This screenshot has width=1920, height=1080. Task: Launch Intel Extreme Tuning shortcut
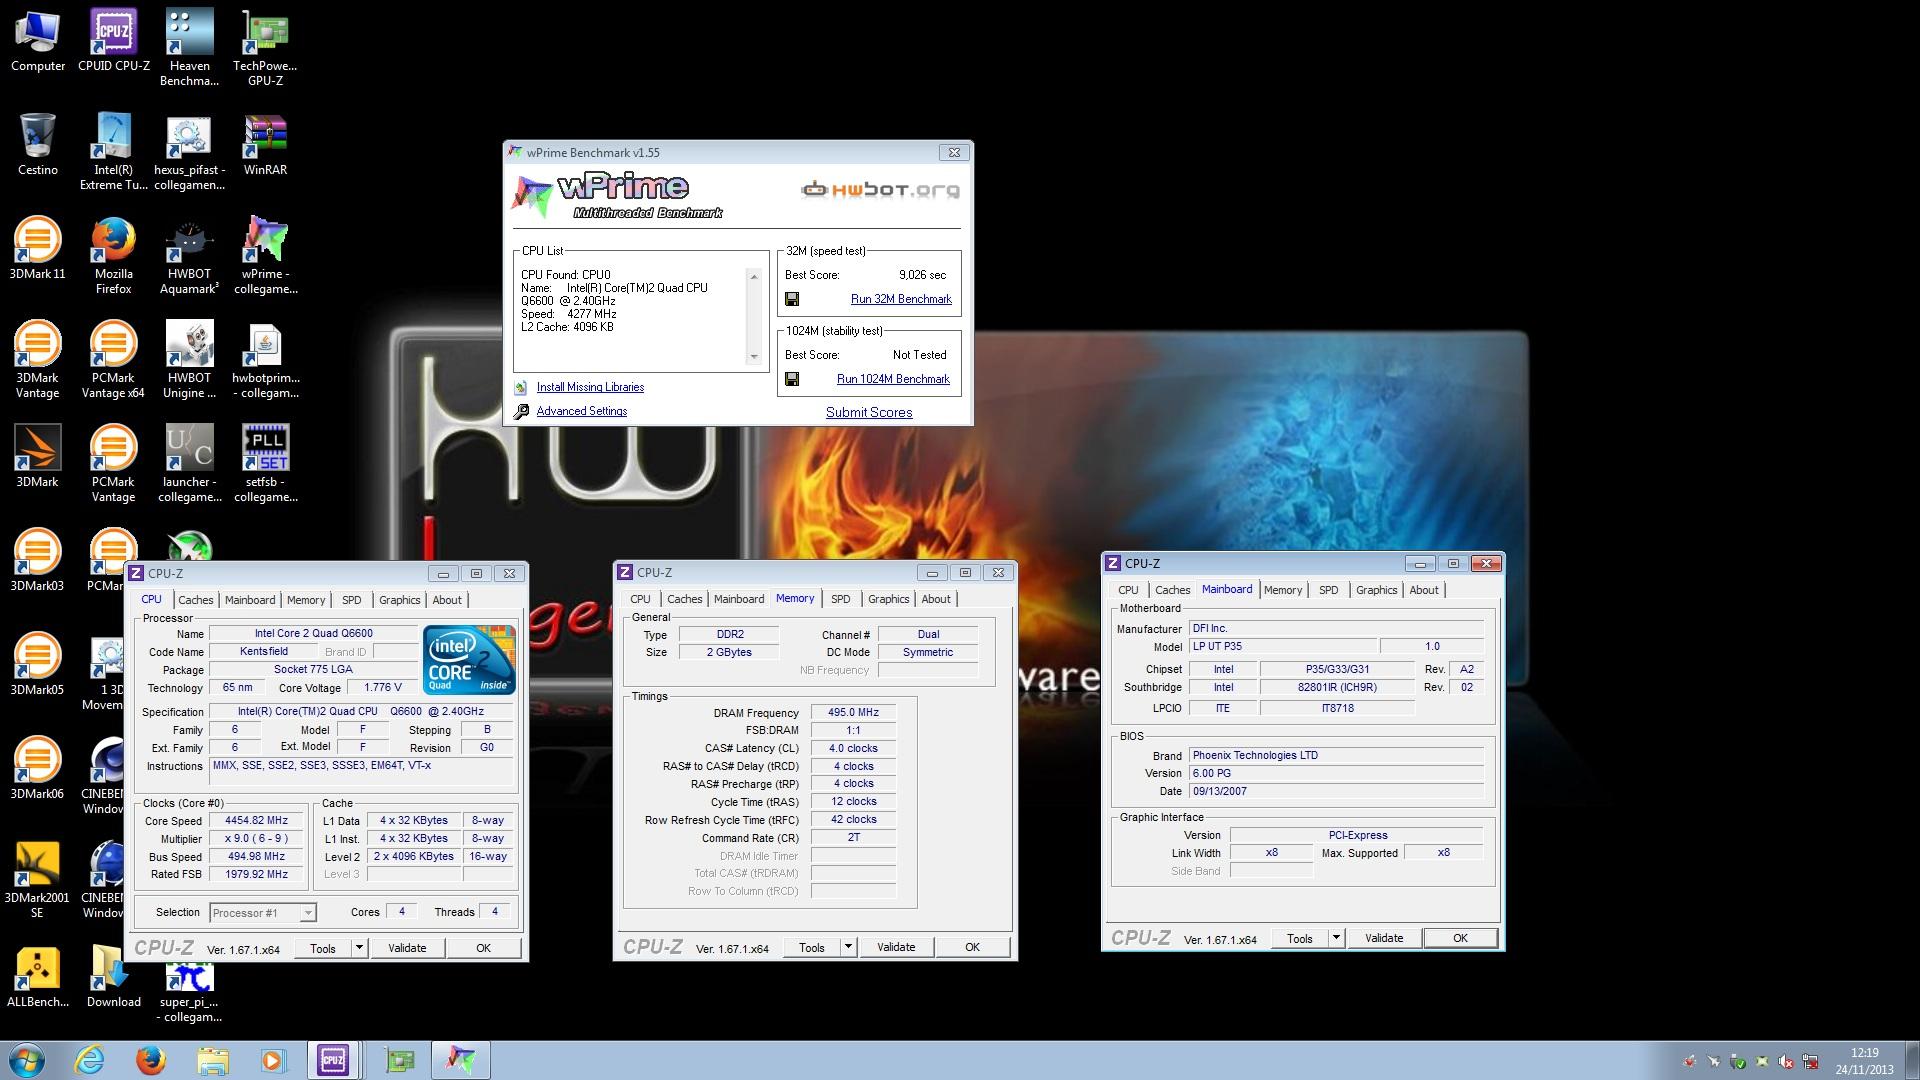[114, 152]
